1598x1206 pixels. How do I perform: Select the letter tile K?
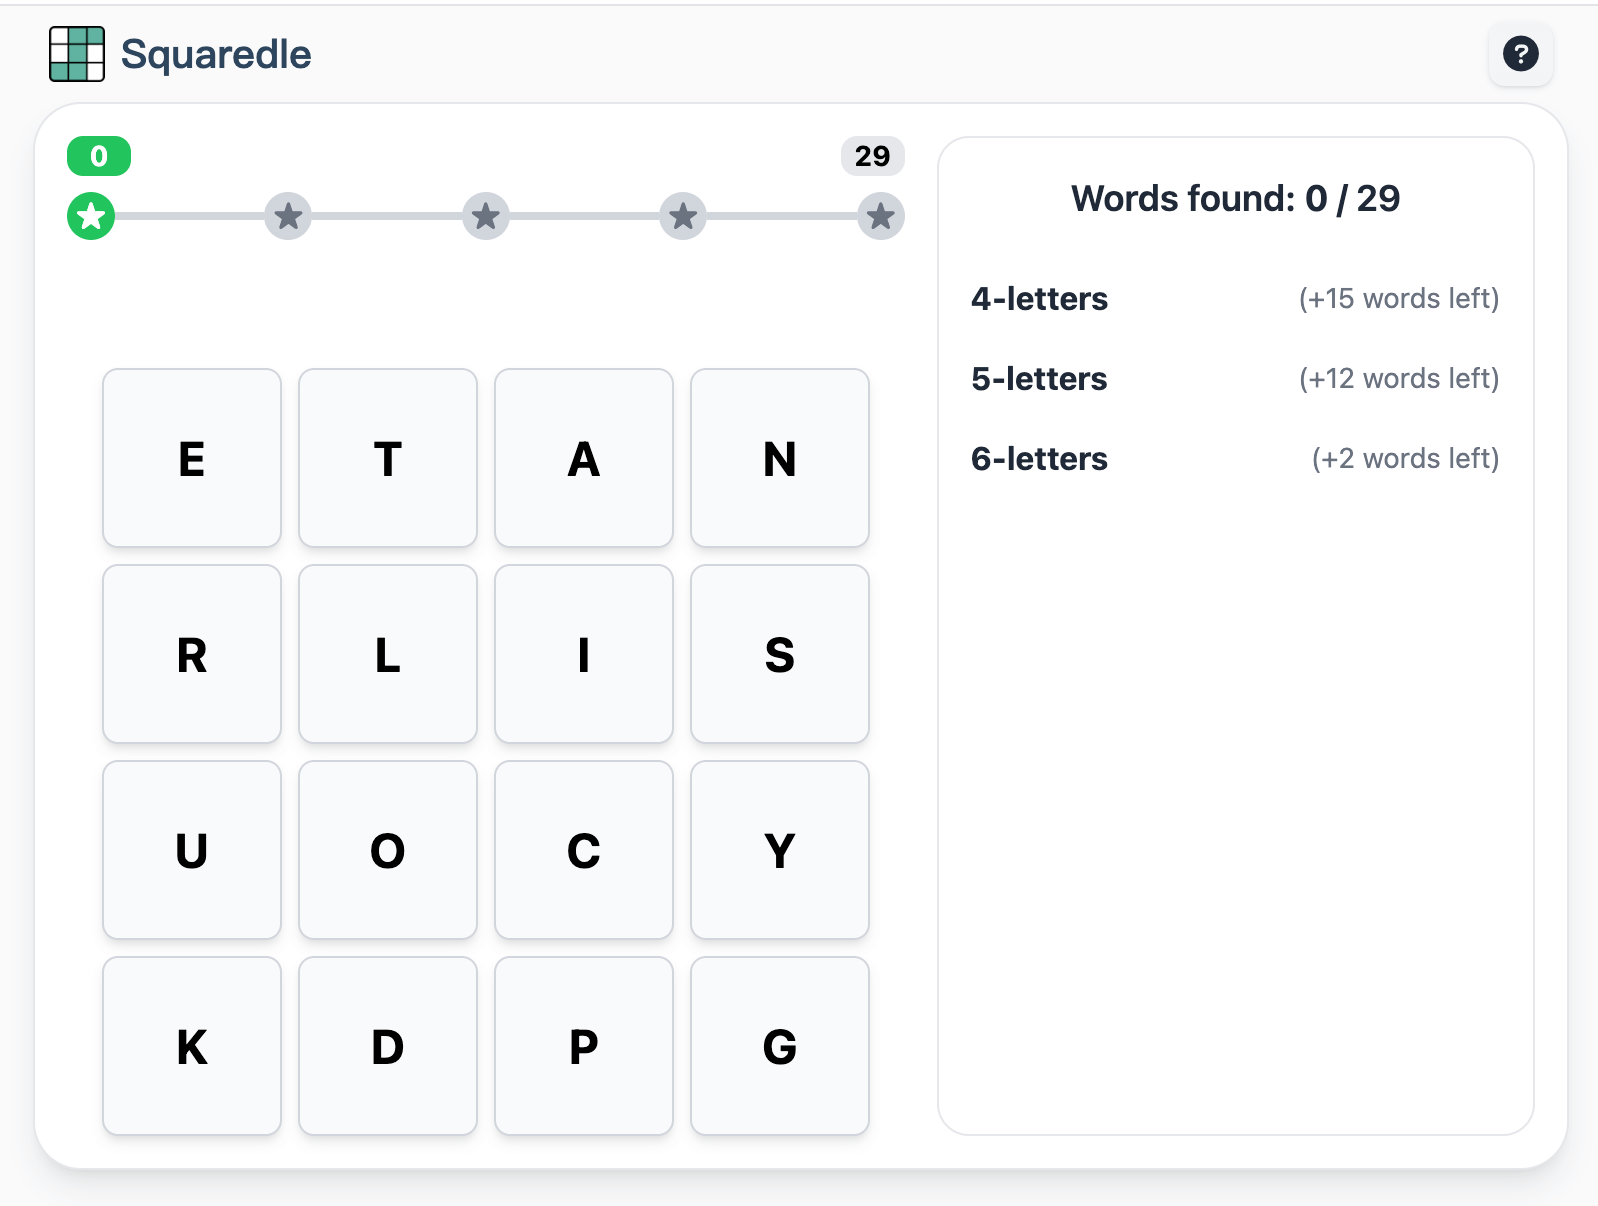pyautogui.click(x=191, y=1047)
